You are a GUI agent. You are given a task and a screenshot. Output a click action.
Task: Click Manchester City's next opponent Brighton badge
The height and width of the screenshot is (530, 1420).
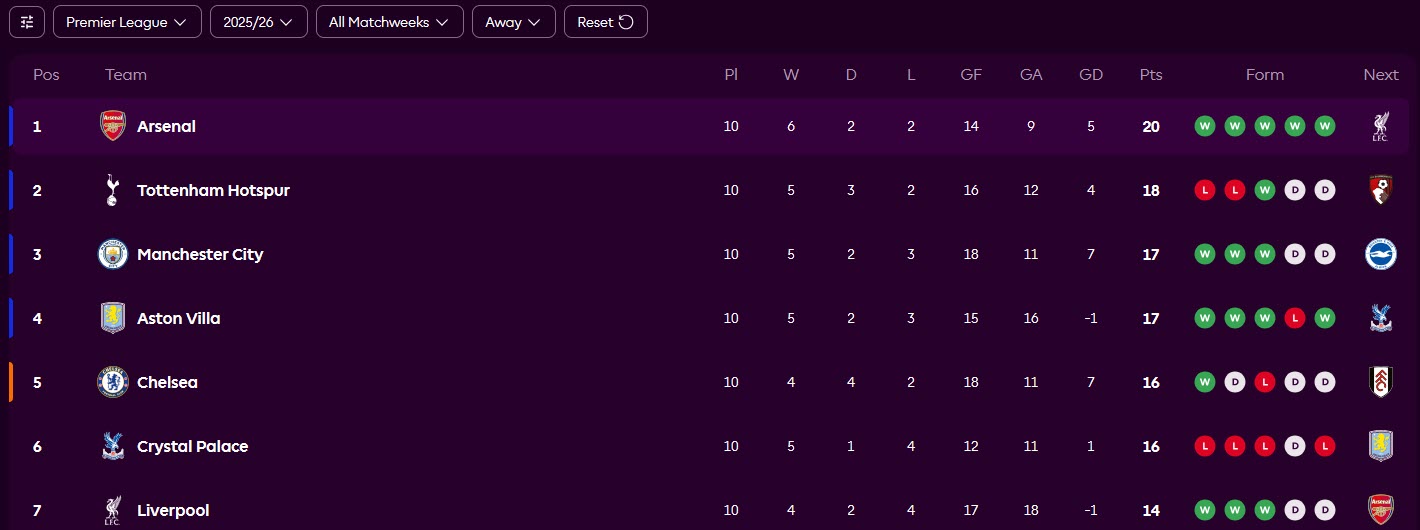(x=1380, y=254)
